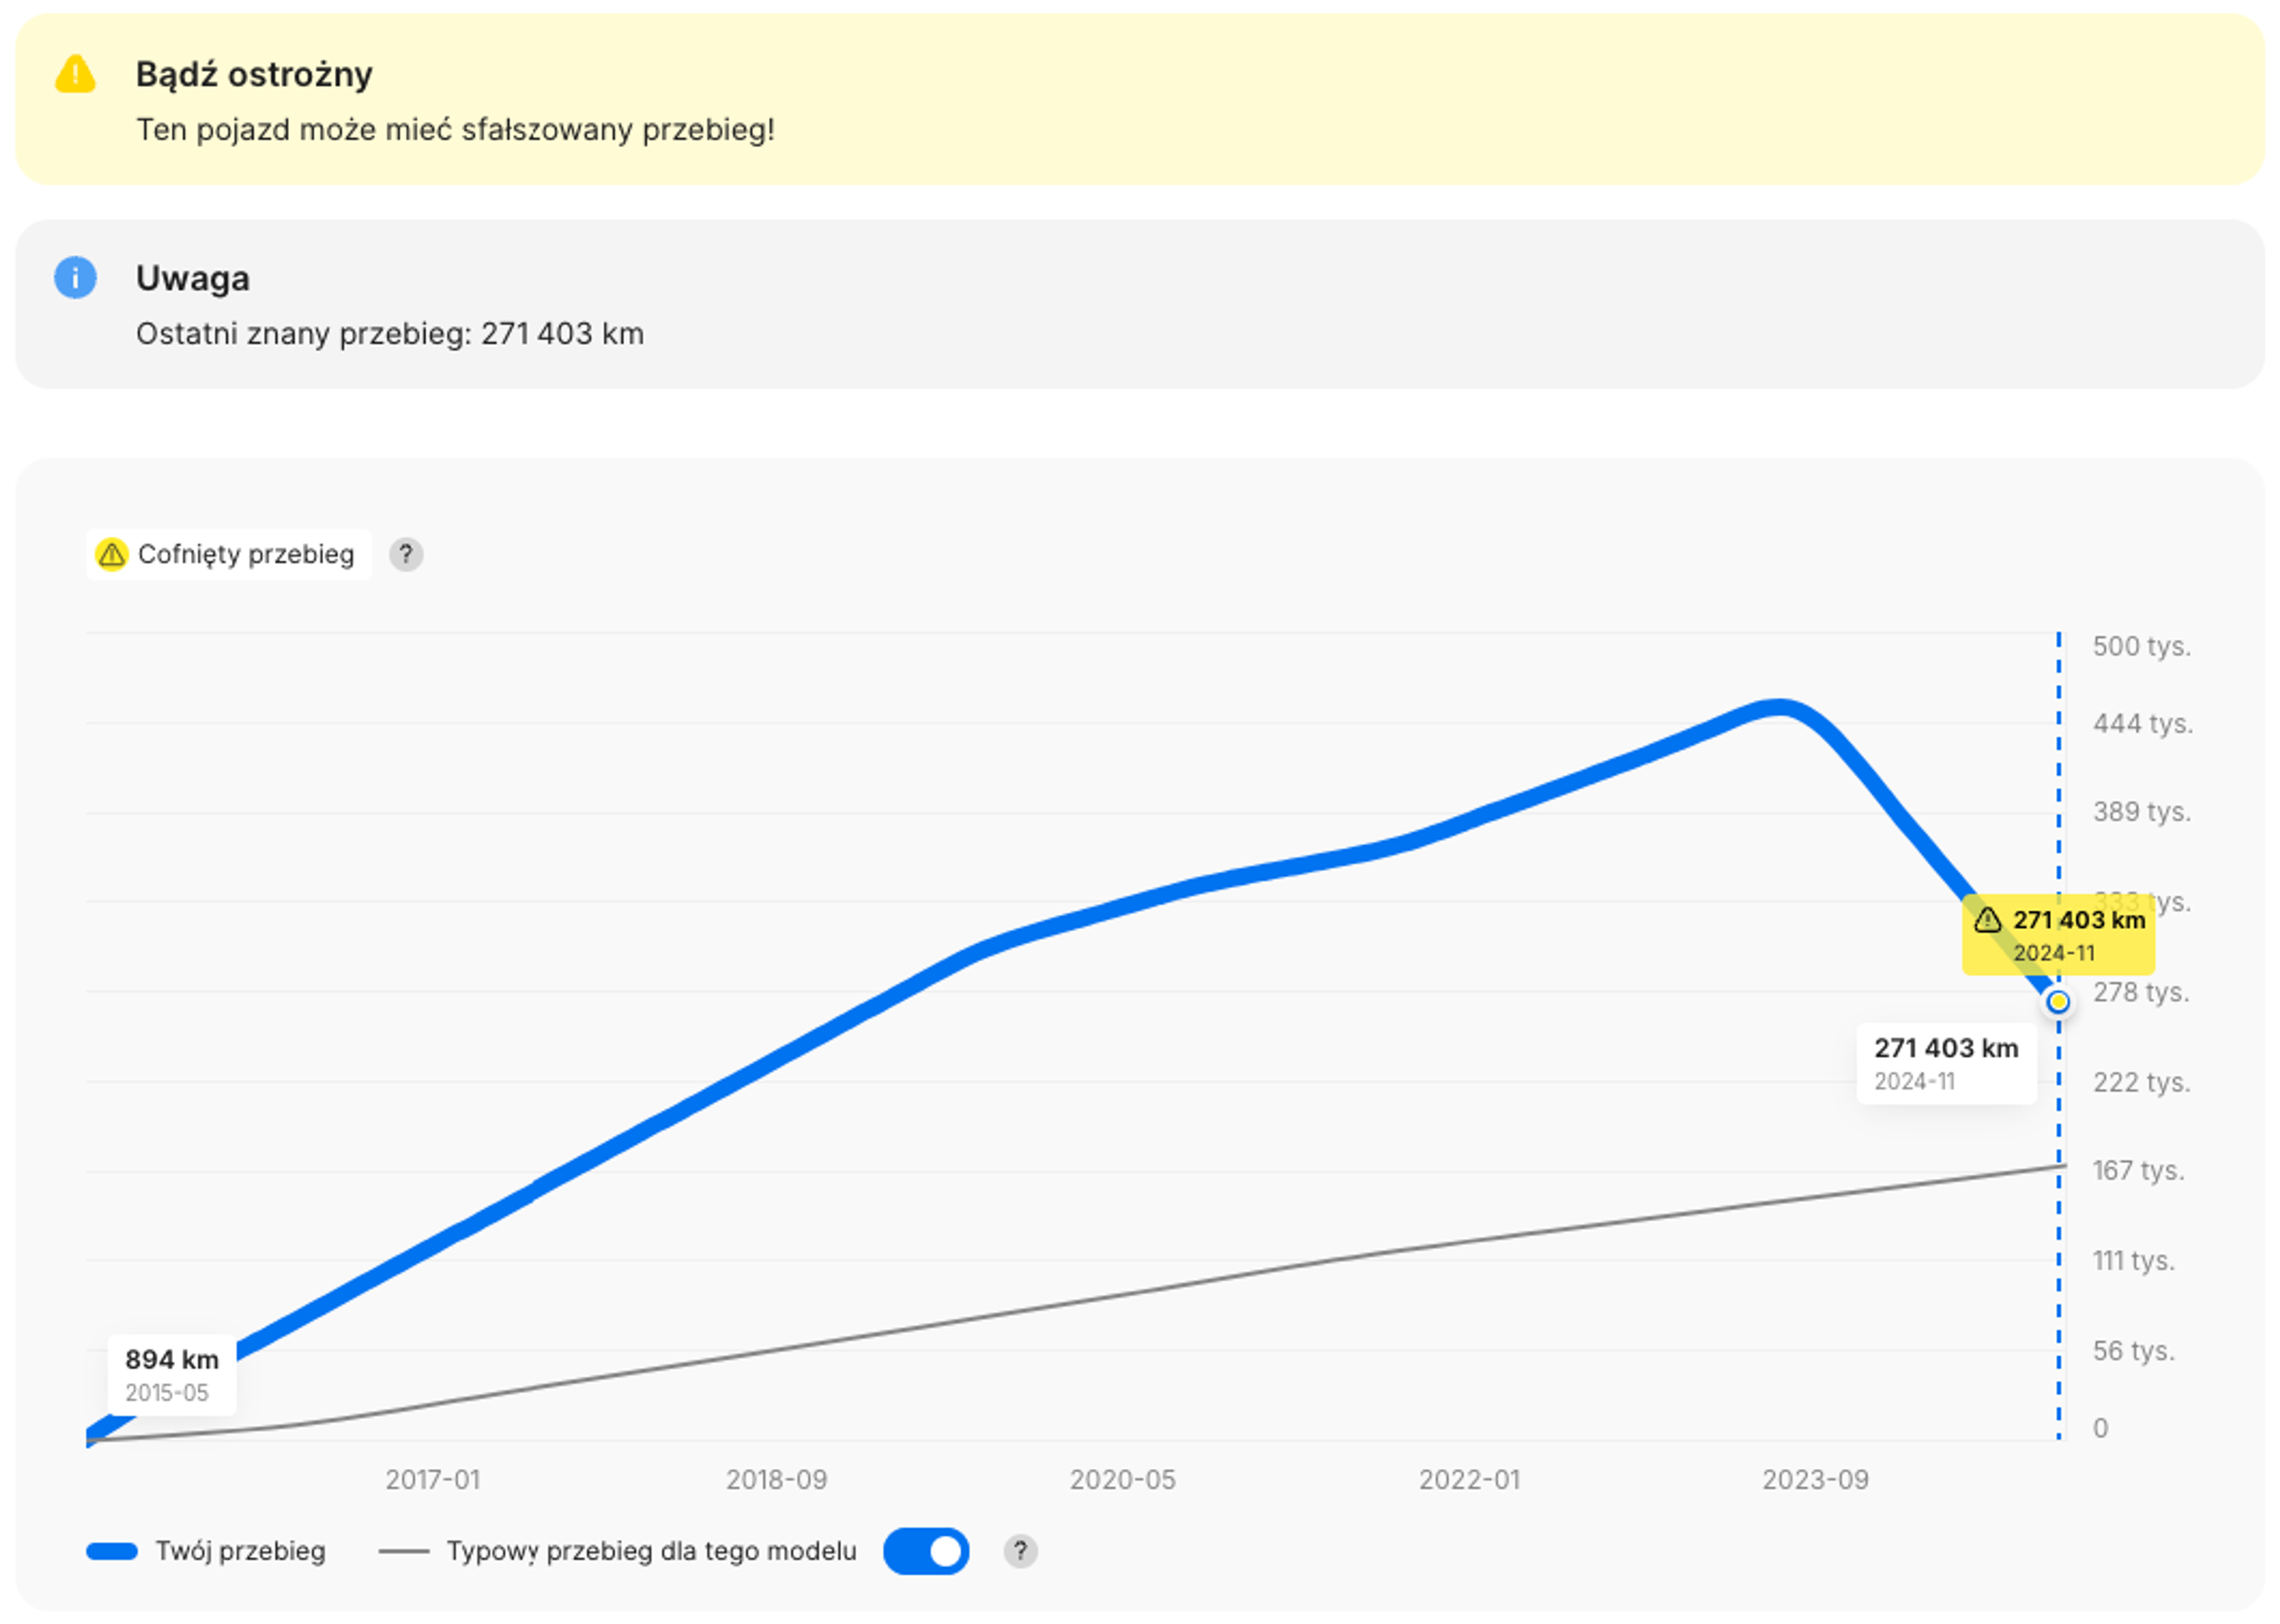Click the Cofnięty przebieg warning badge icon
Image resolution: width=2280 pixels, height=1624 pixels.
tap(112, 554)
